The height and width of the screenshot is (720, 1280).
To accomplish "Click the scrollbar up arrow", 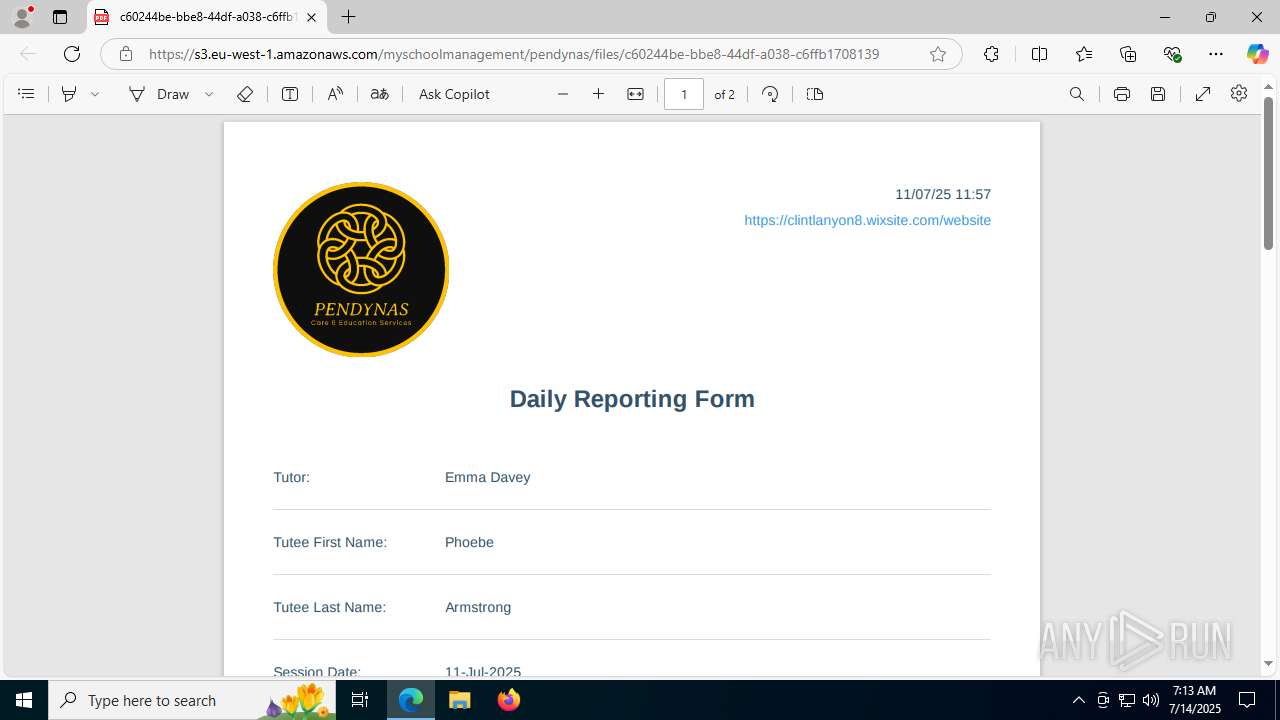I will pyautogui.click(x=1269, y=89).
